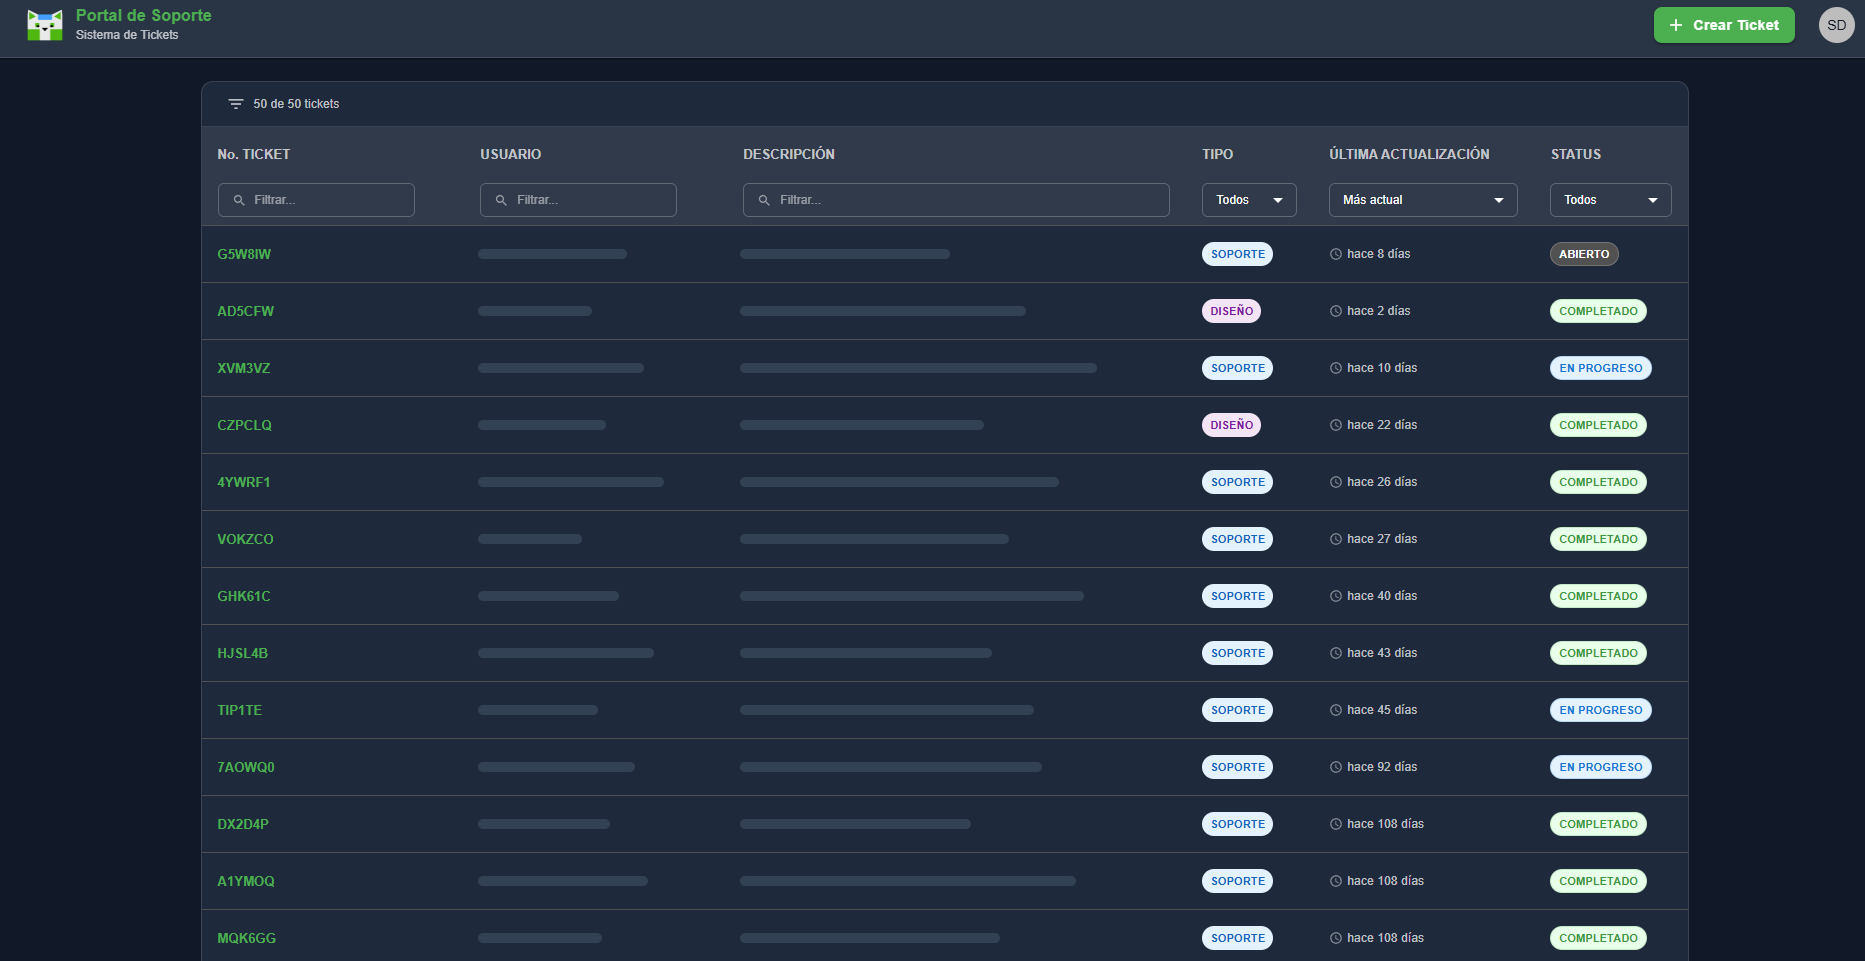Open ticket MQK6GG
This screenshot has height=961, width=1865.
click(x=247, y=938)
